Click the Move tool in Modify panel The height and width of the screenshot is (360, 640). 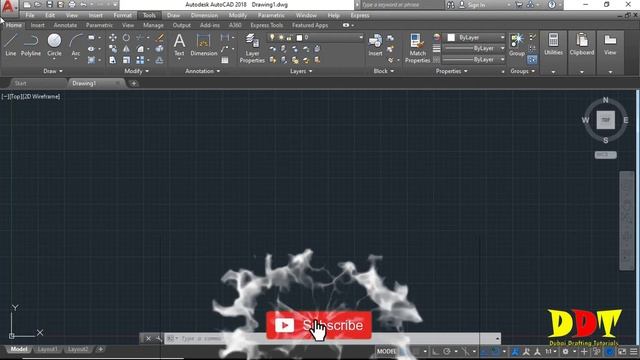[113, 38]
